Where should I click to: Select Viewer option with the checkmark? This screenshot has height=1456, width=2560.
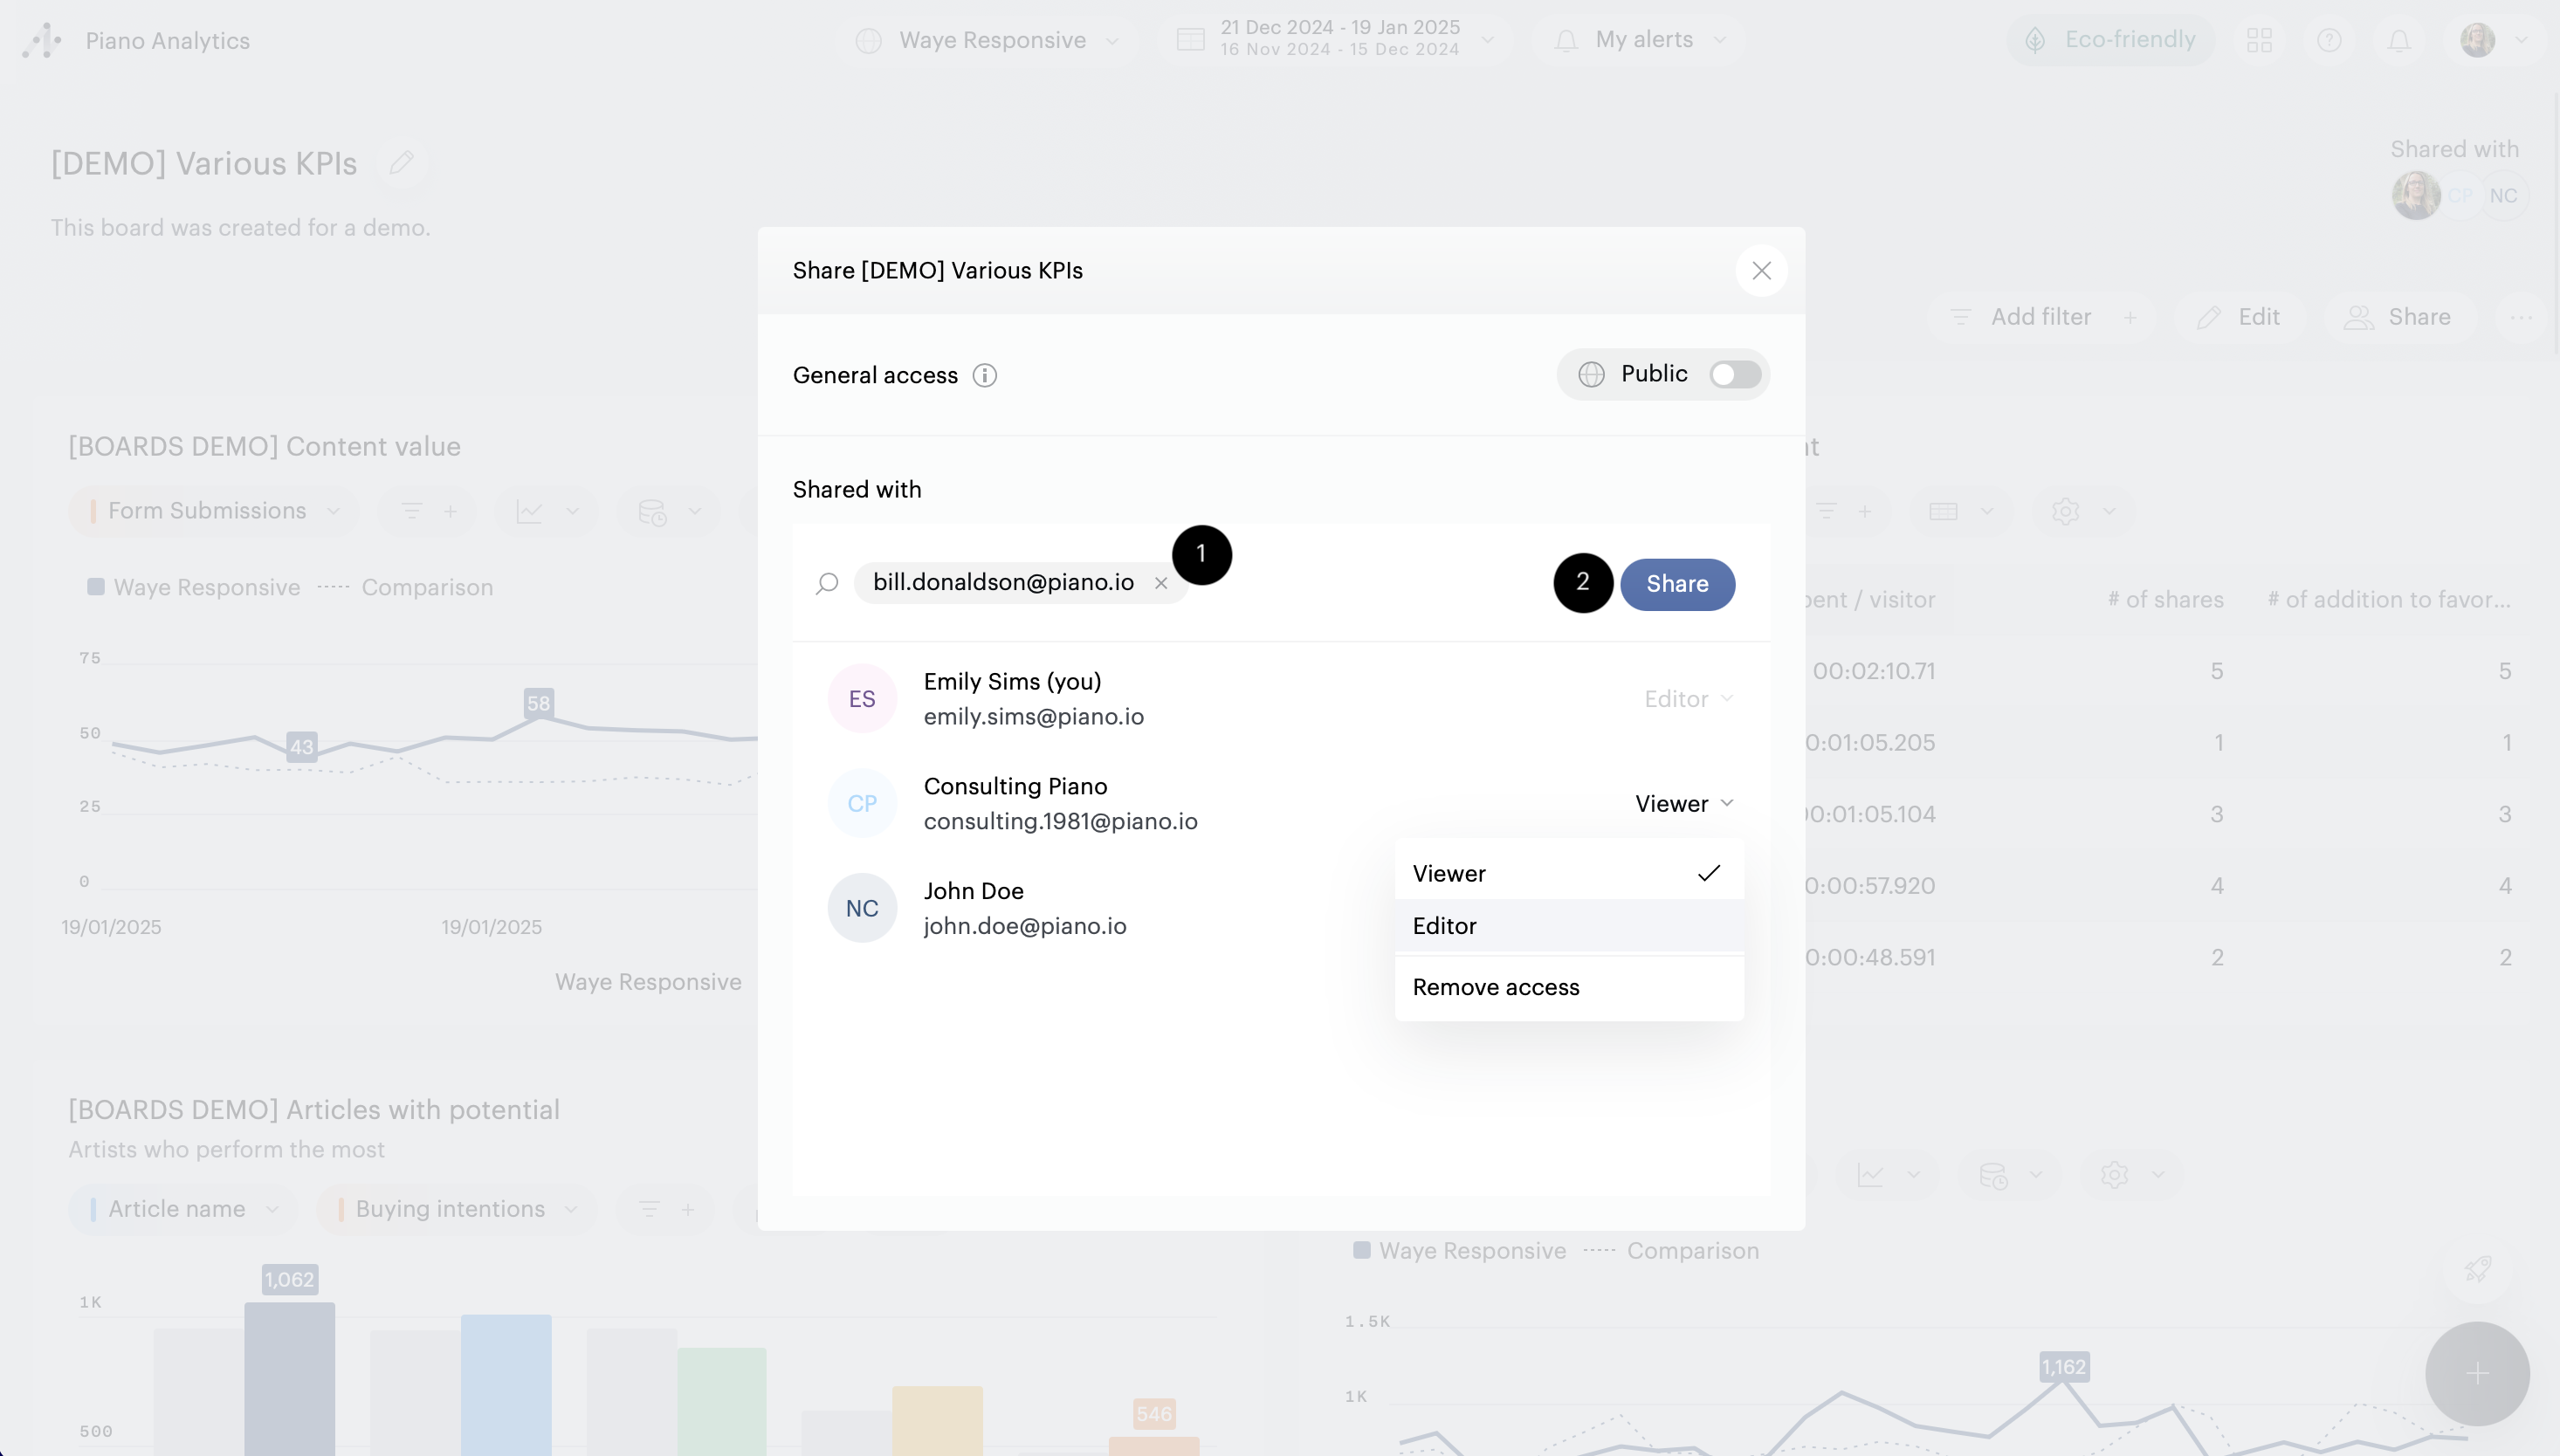pos(1567,873)
